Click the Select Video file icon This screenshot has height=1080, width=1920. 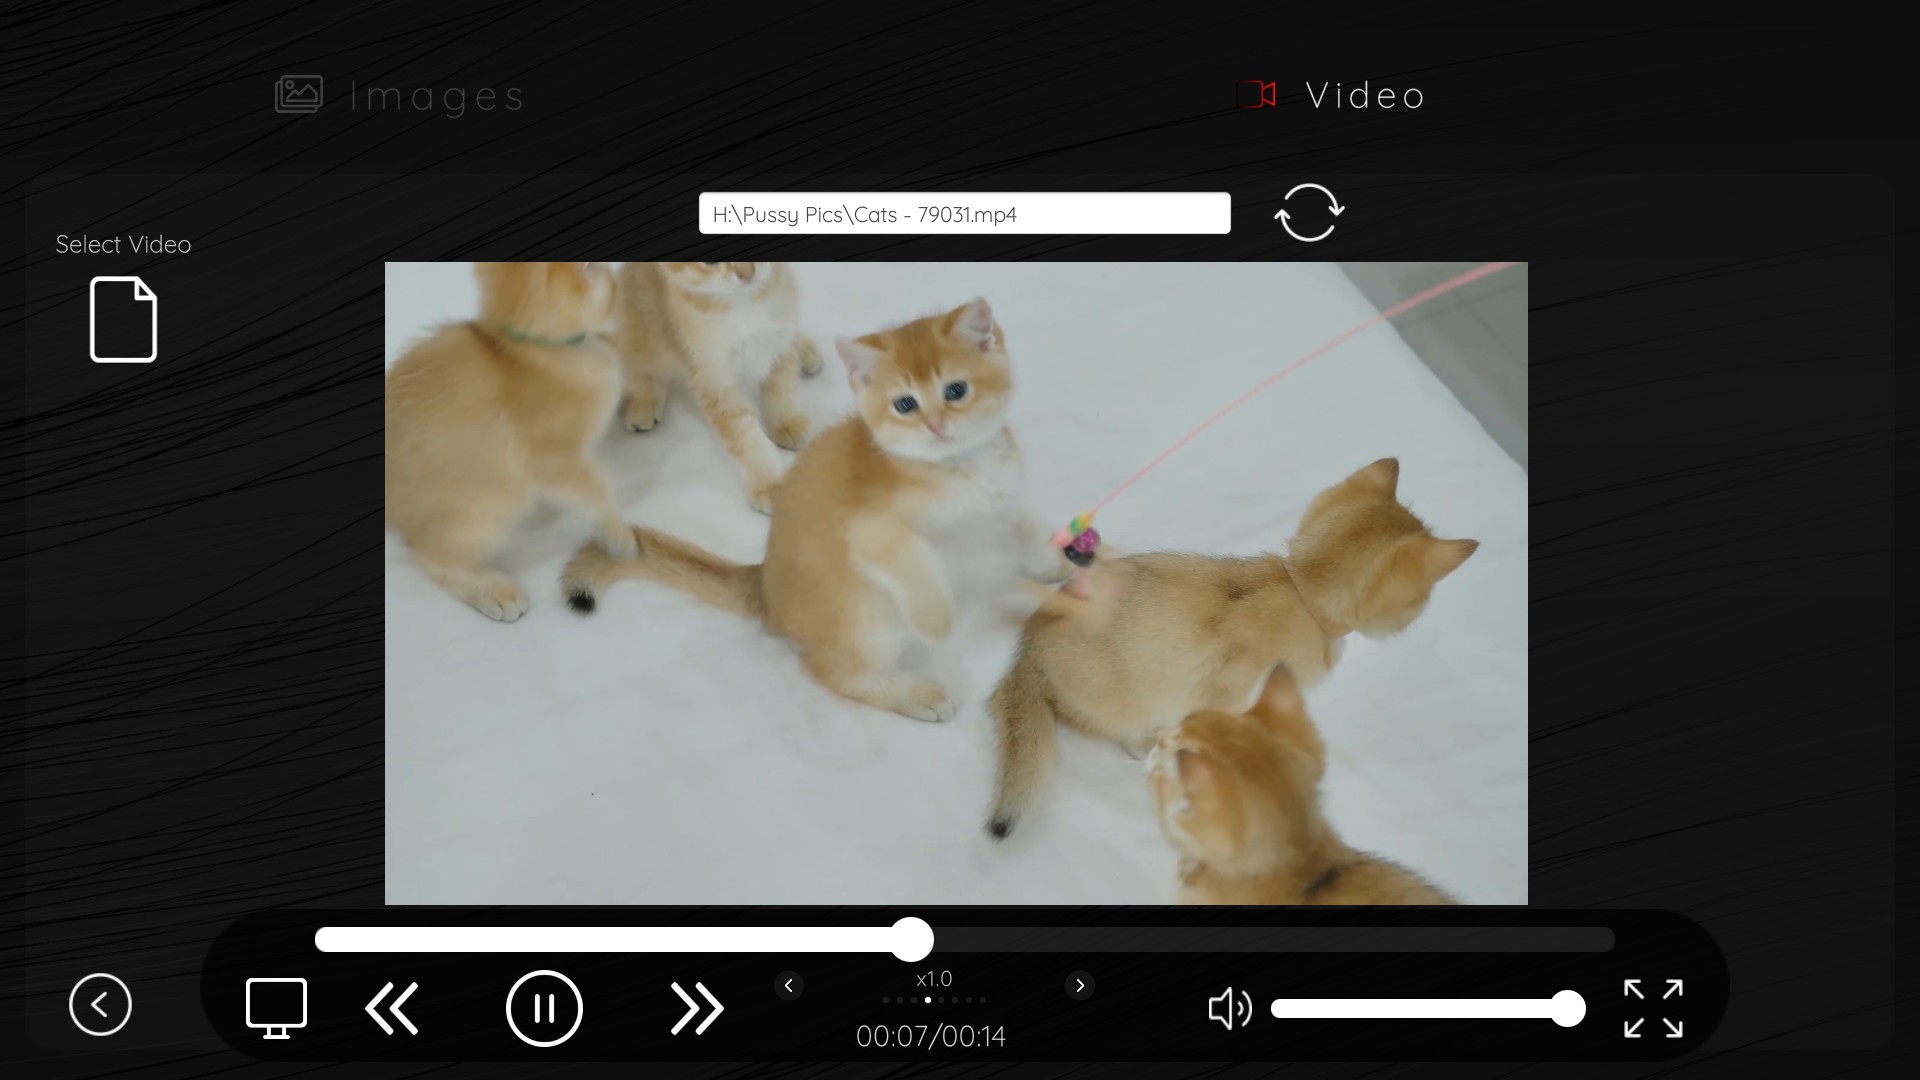coord(123,320)
